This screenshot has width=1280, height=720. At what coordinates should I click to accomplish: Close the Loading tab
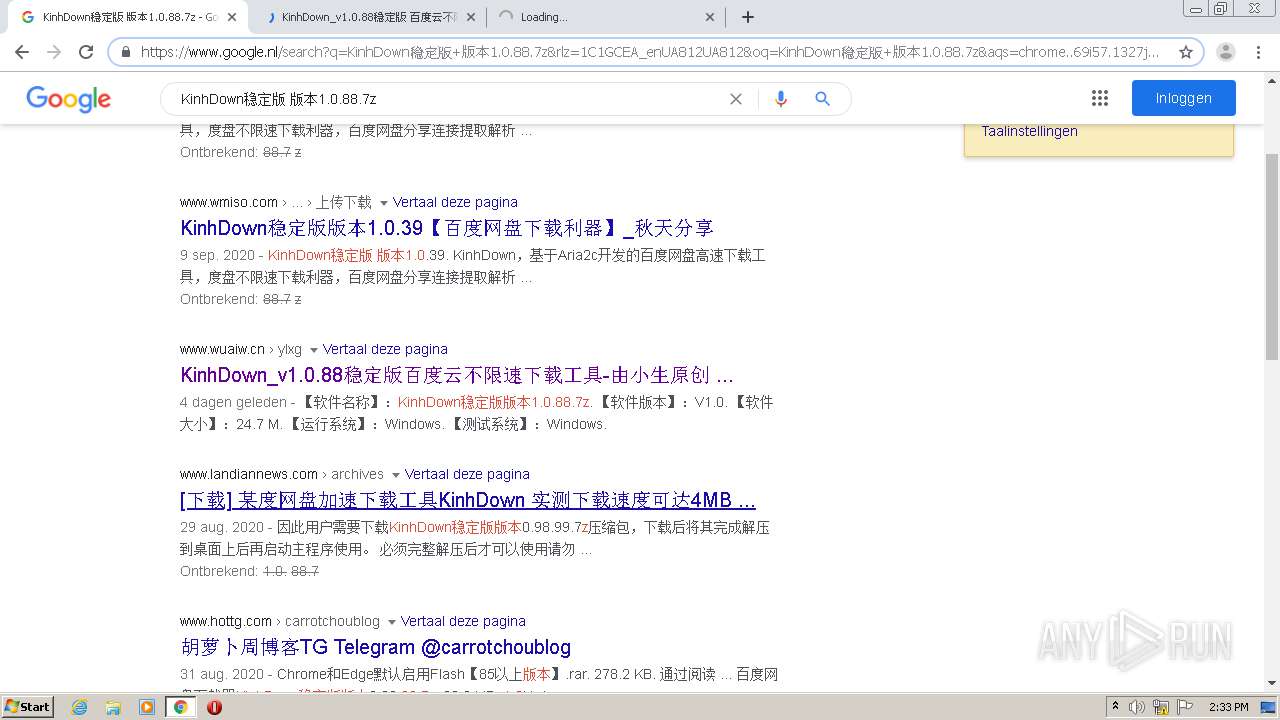pos(710,17)
